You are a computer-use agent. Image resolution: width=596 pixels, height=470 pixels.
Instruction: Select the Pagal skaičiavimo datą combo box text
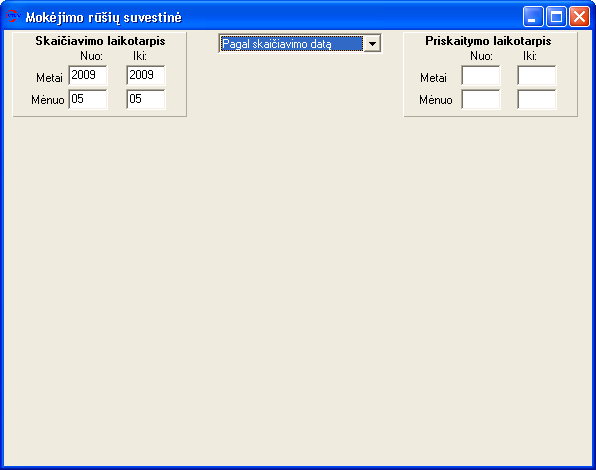click(292, 44)
